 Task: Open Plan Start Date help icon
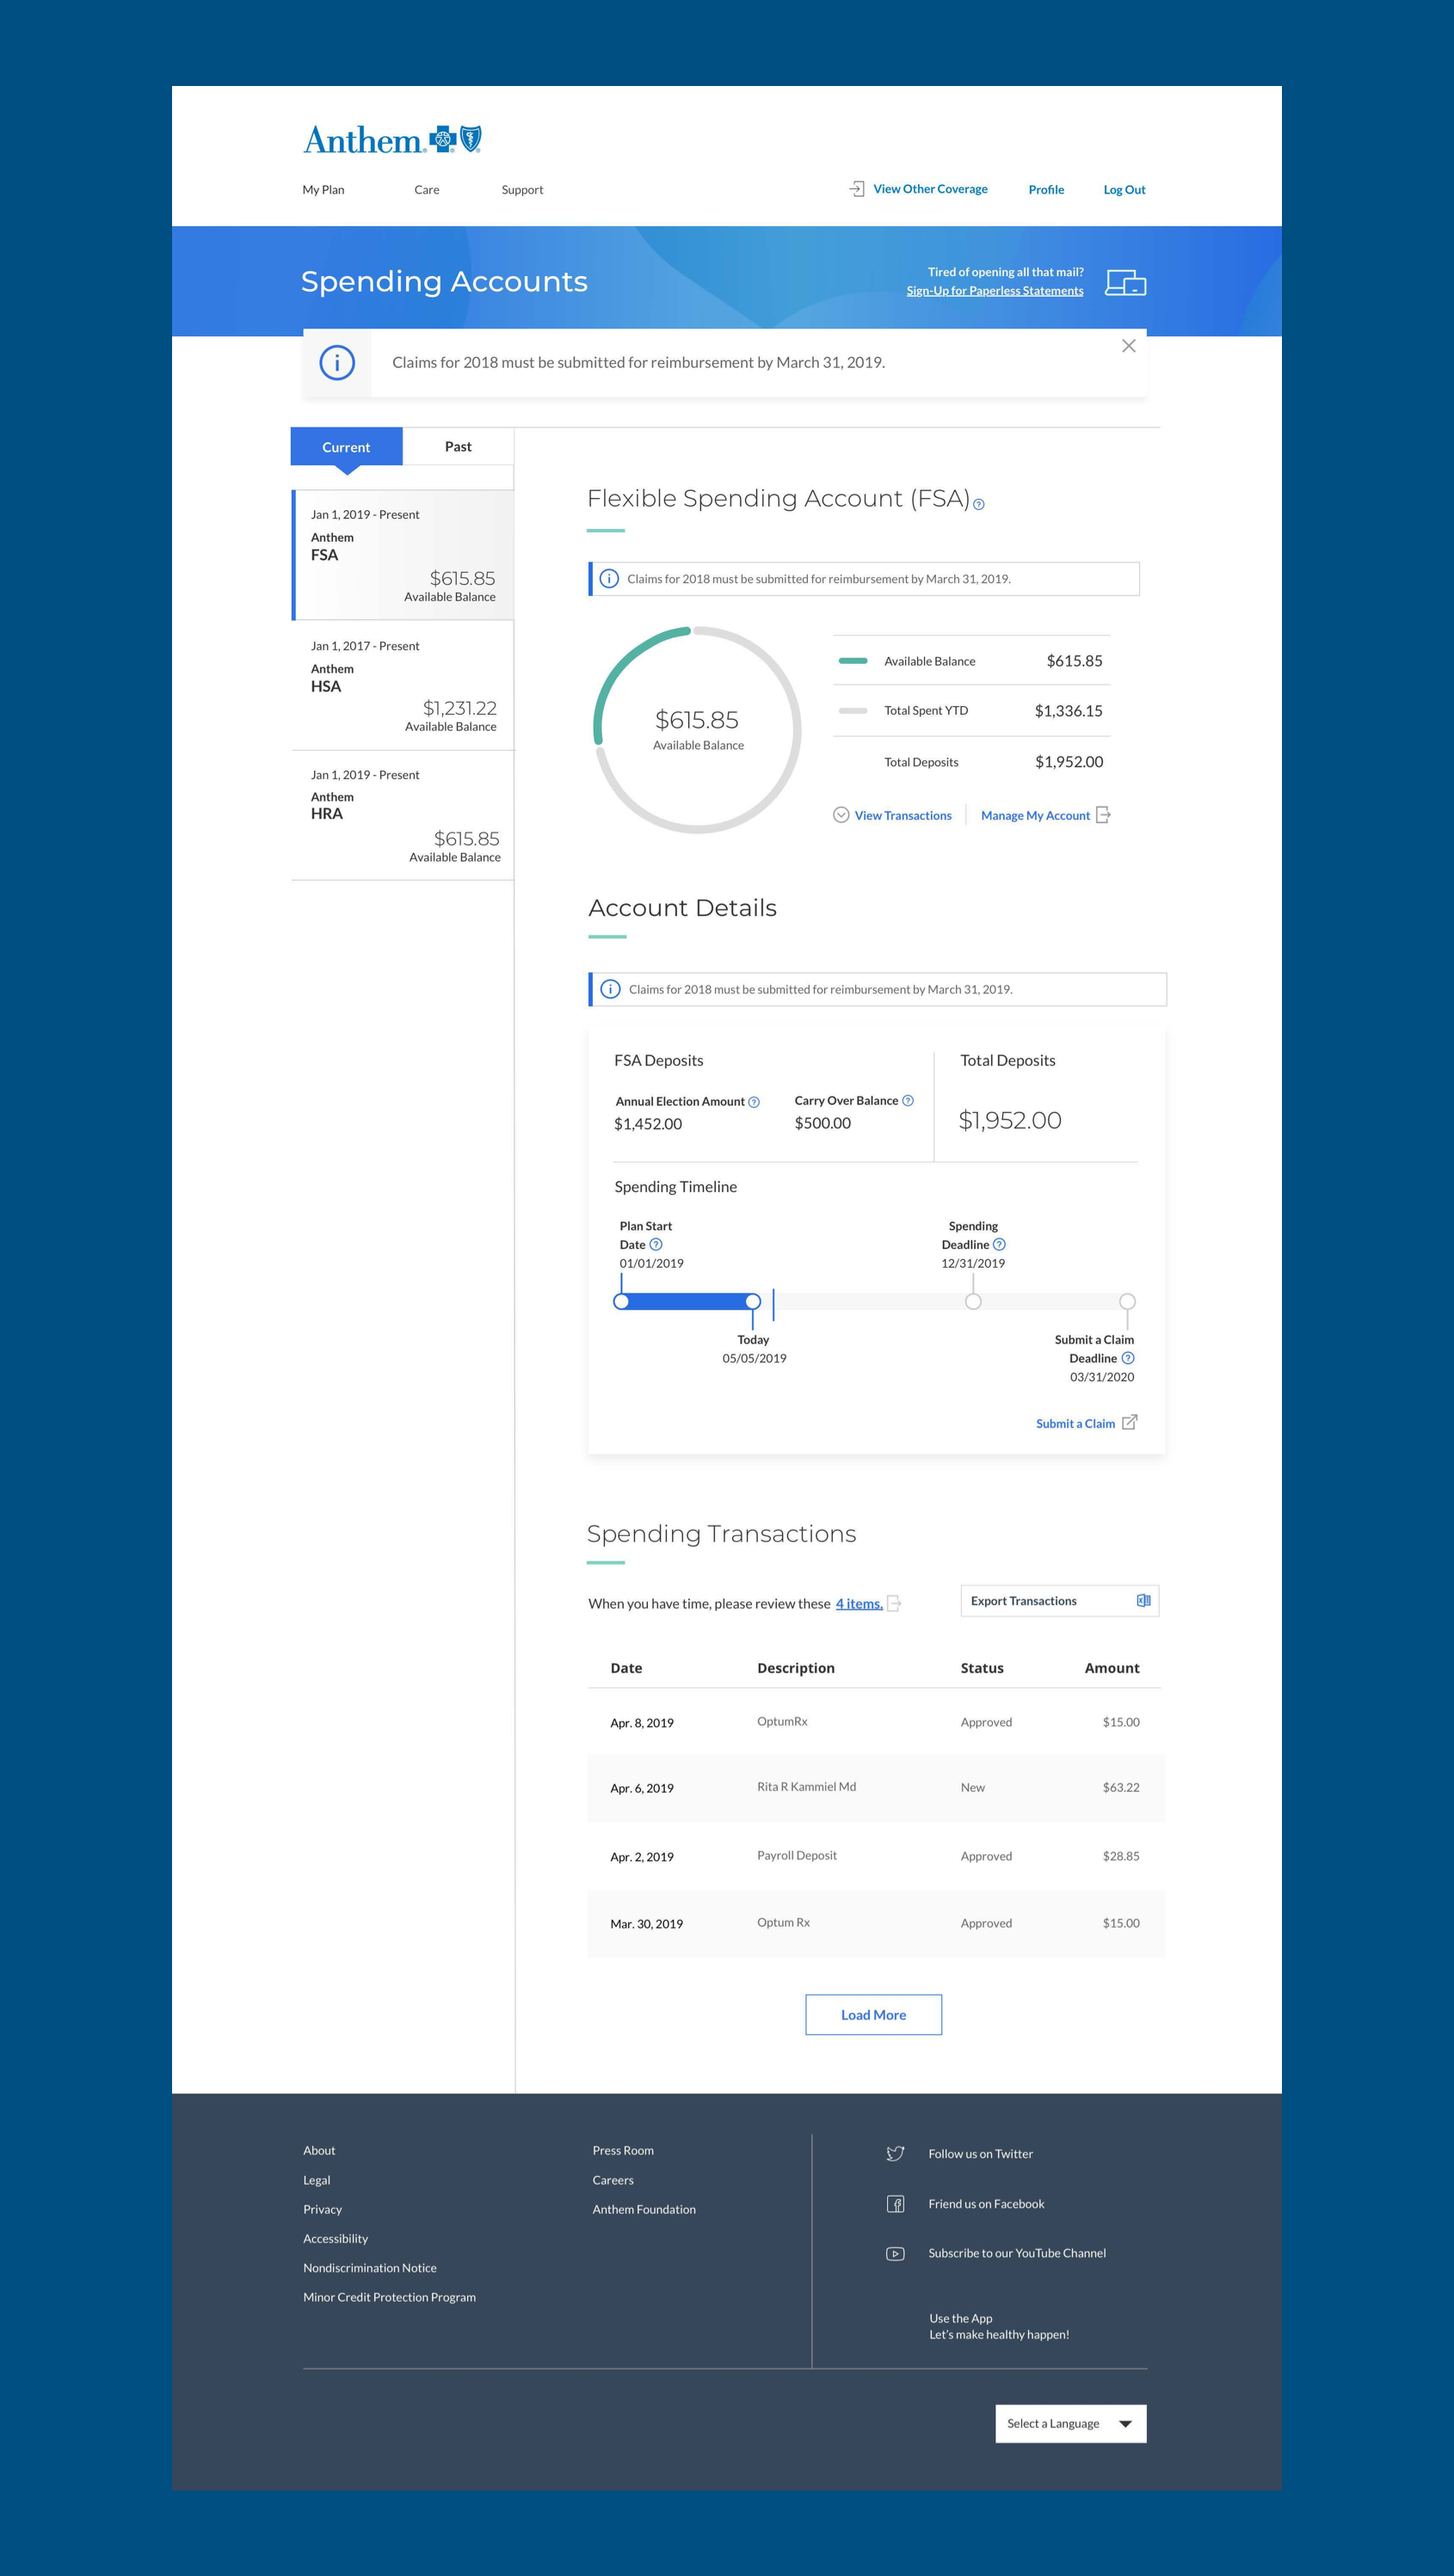656,1245
